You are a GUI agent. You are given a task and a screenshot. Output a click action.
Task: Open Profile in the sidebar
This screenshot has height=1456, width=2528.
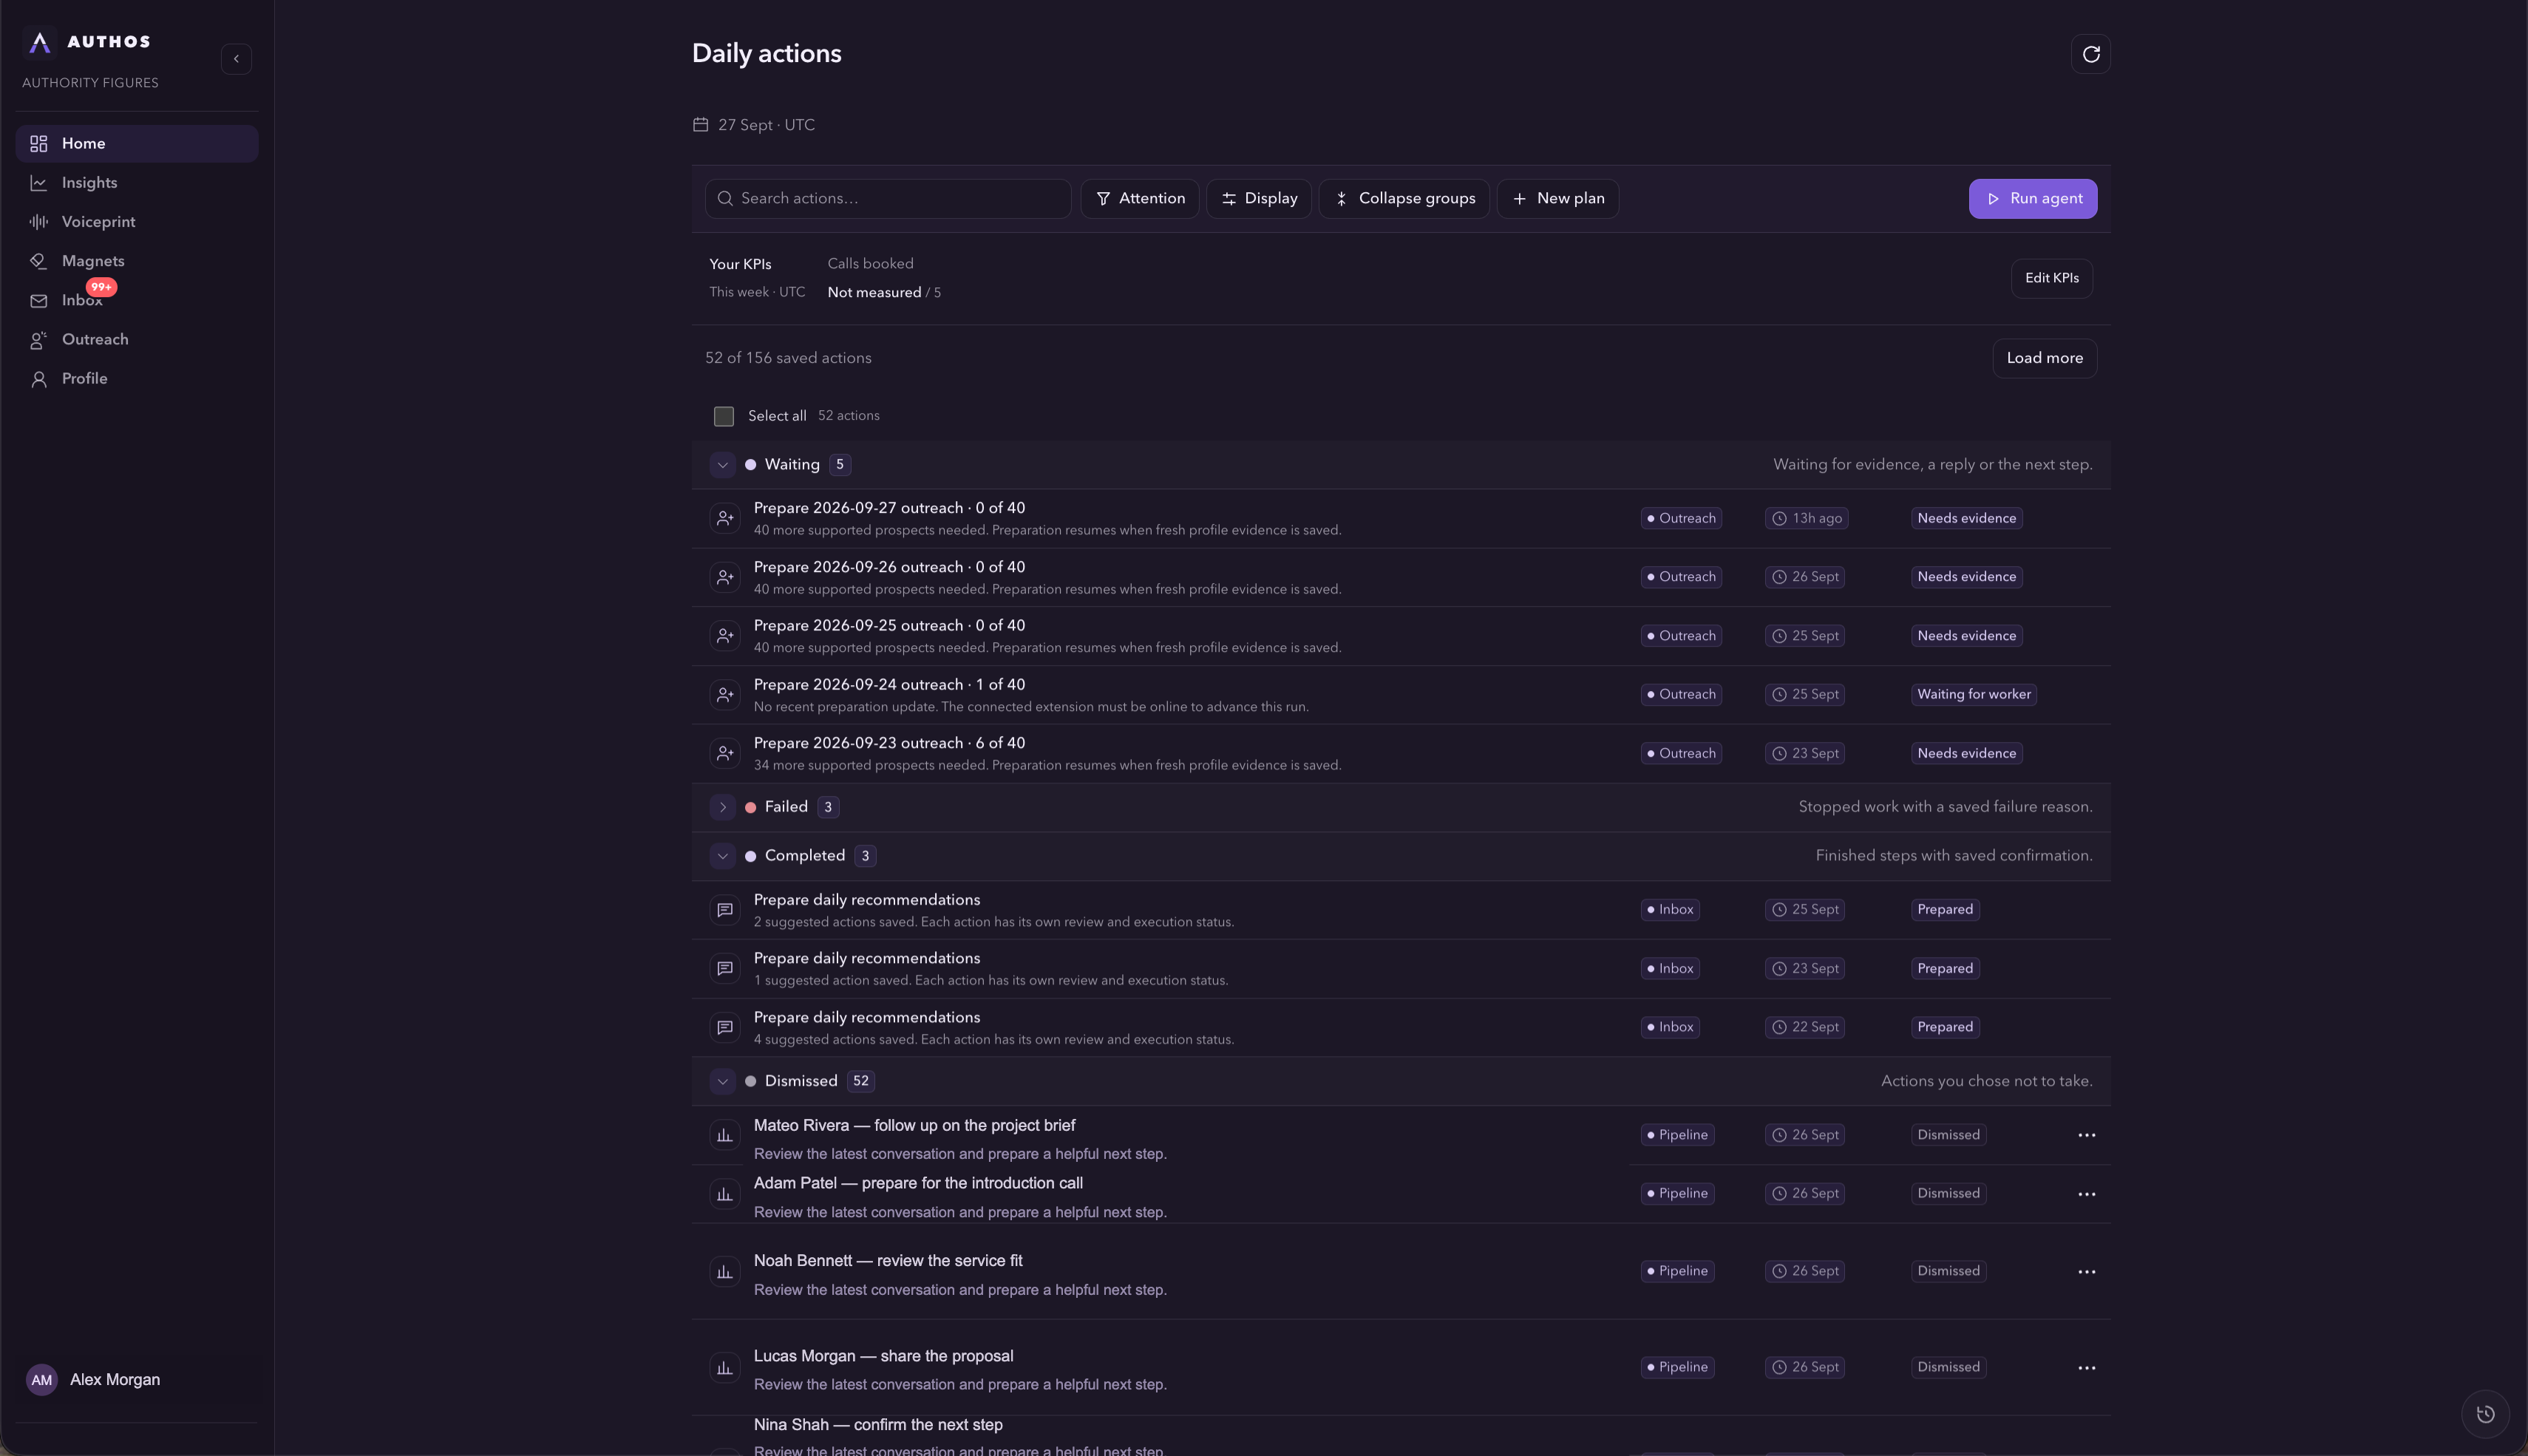137,379
